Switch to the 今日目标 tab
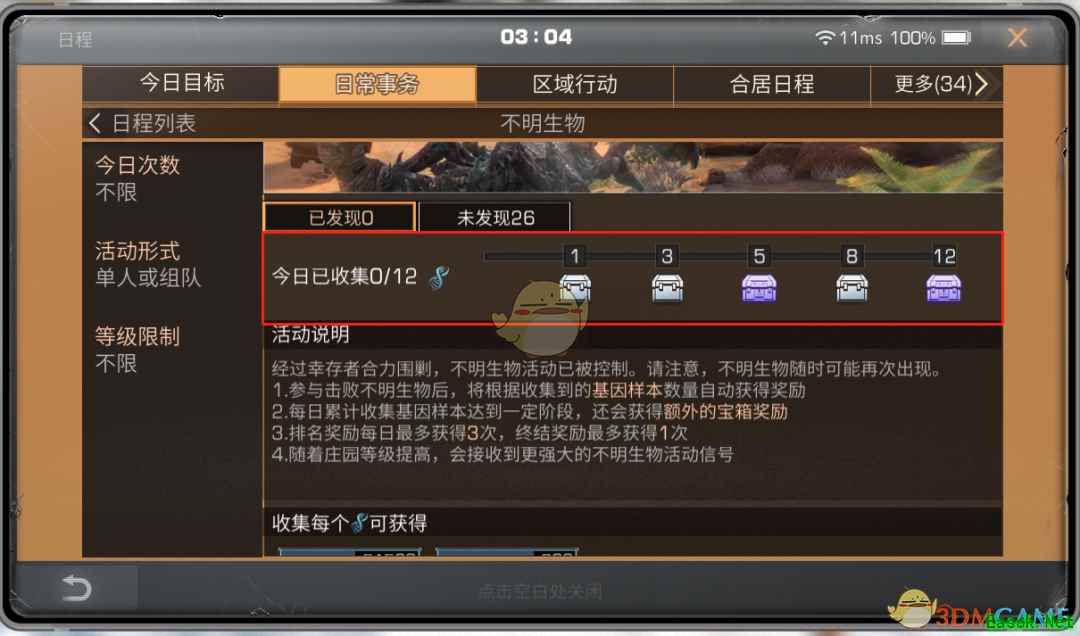 tap(181, 84)
